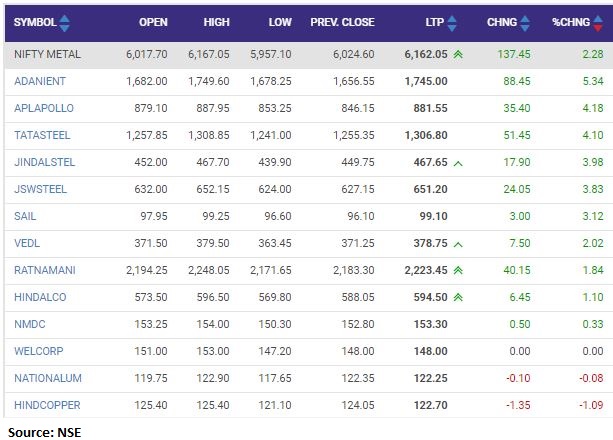613x440 pixels.
Task: Click the up-arrow indicator in JINDALSTEL row
Action: pos(458,162)
